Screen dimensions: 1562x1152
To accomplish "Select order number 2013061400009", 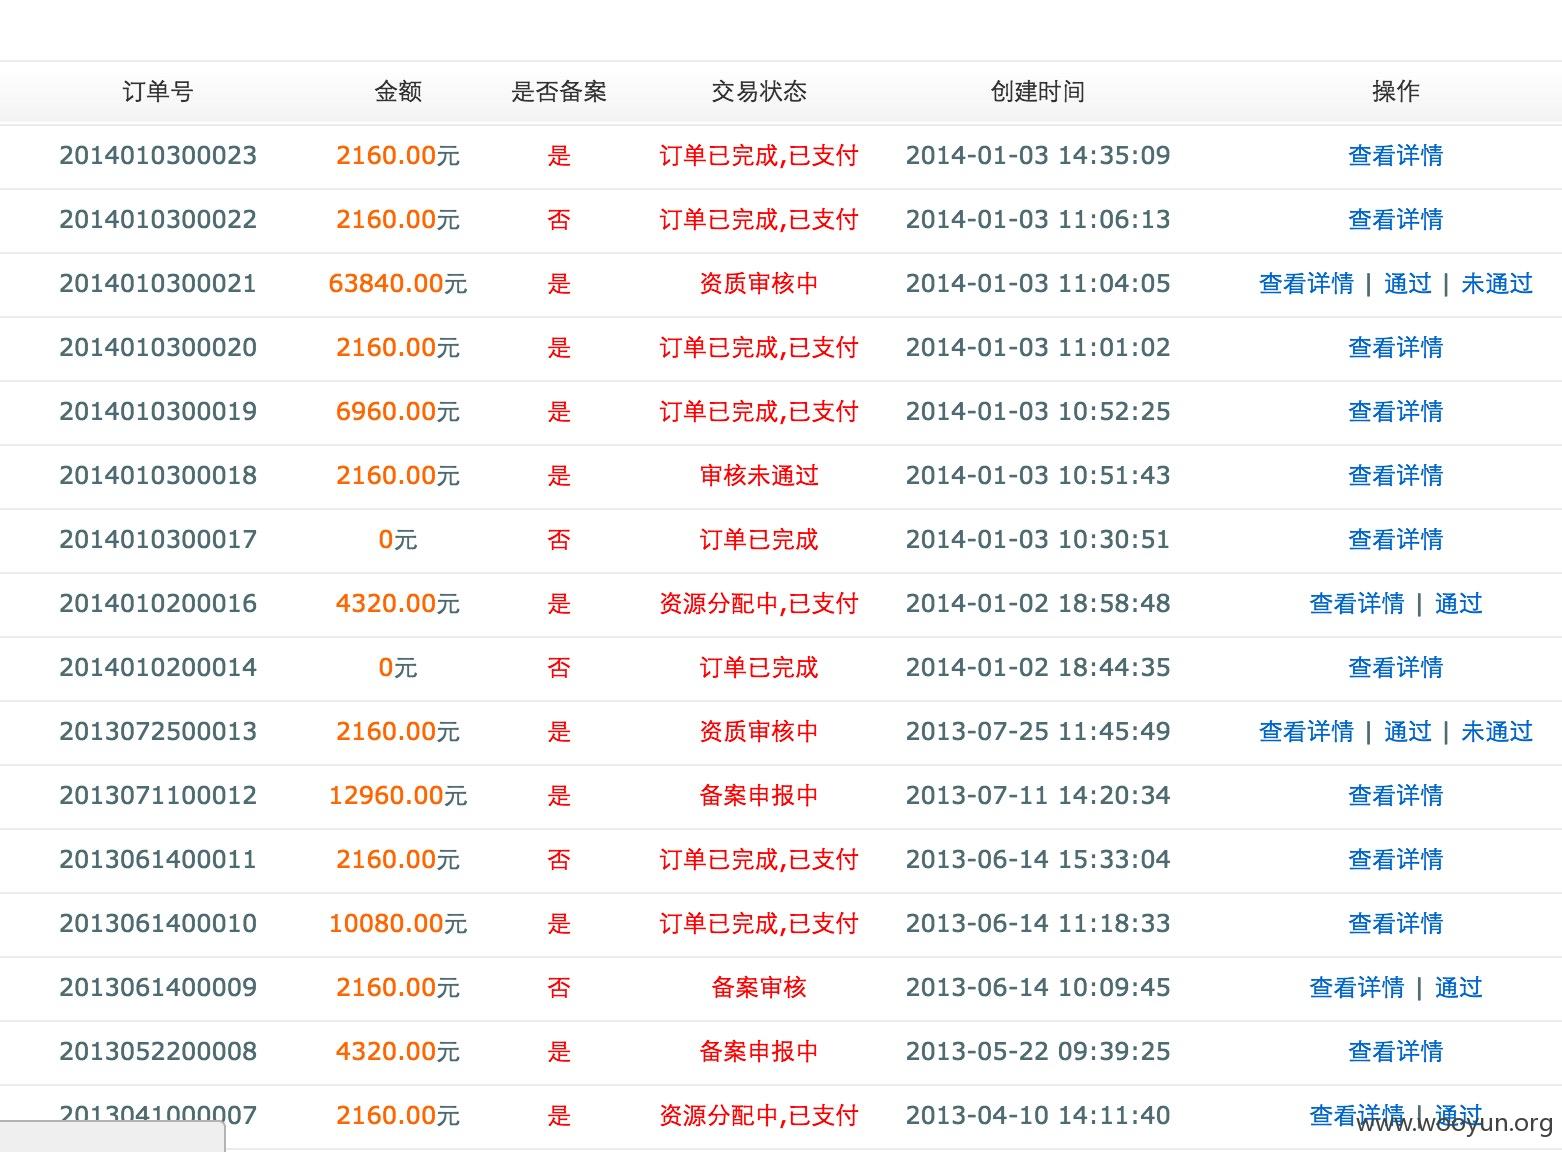I will (x=158, y=988).
